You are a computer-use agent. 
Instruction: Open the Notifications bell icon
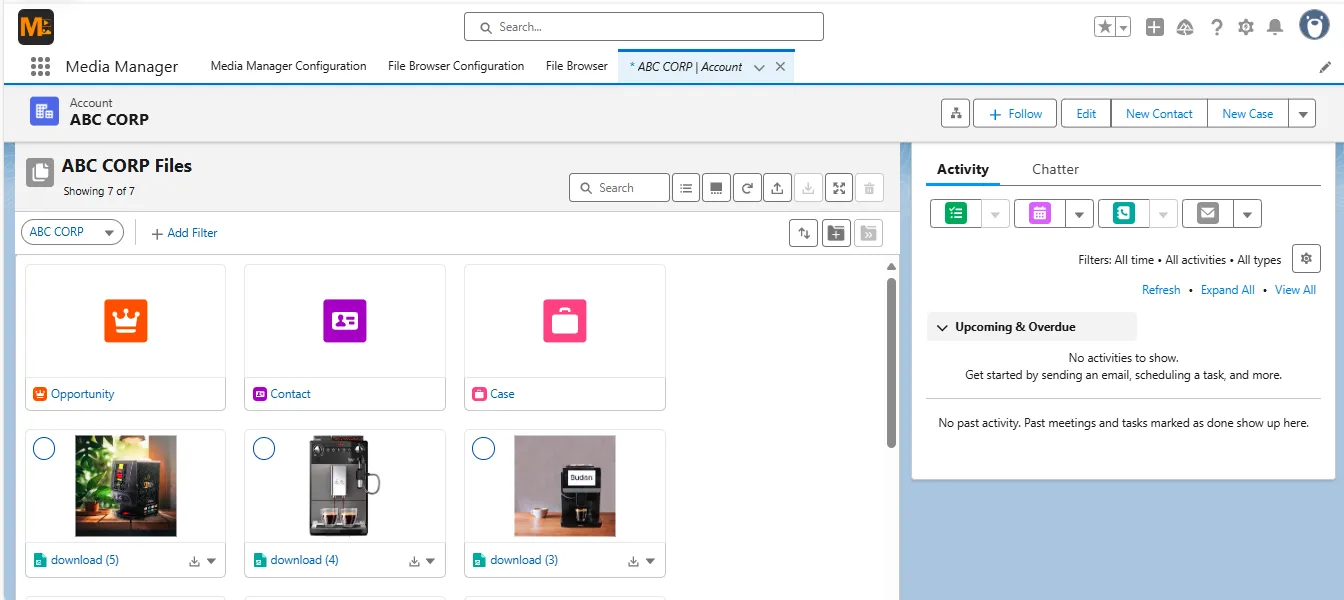1275,27
